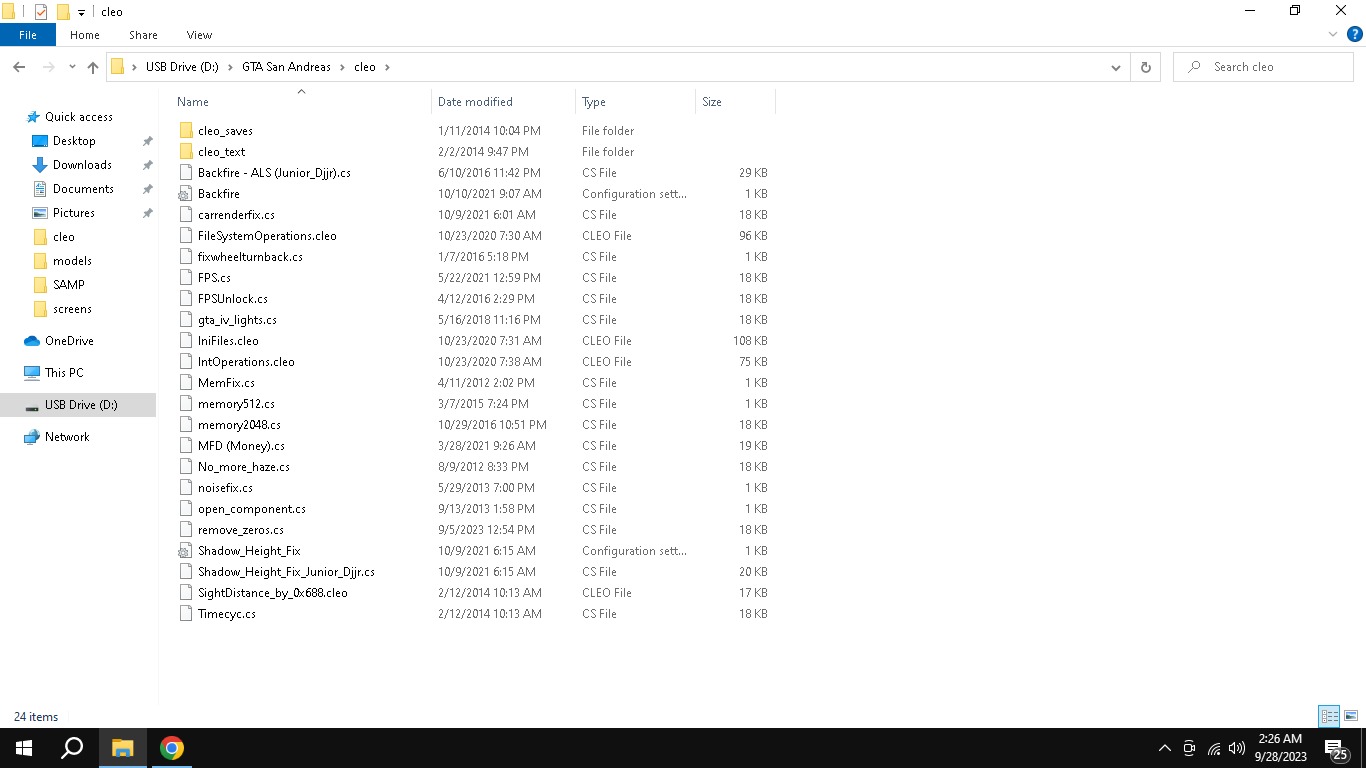Expand cleo breadcrumb chevron
Image resolution: width=1366 pixels, height=768 pixels.
tap(387, 67)
